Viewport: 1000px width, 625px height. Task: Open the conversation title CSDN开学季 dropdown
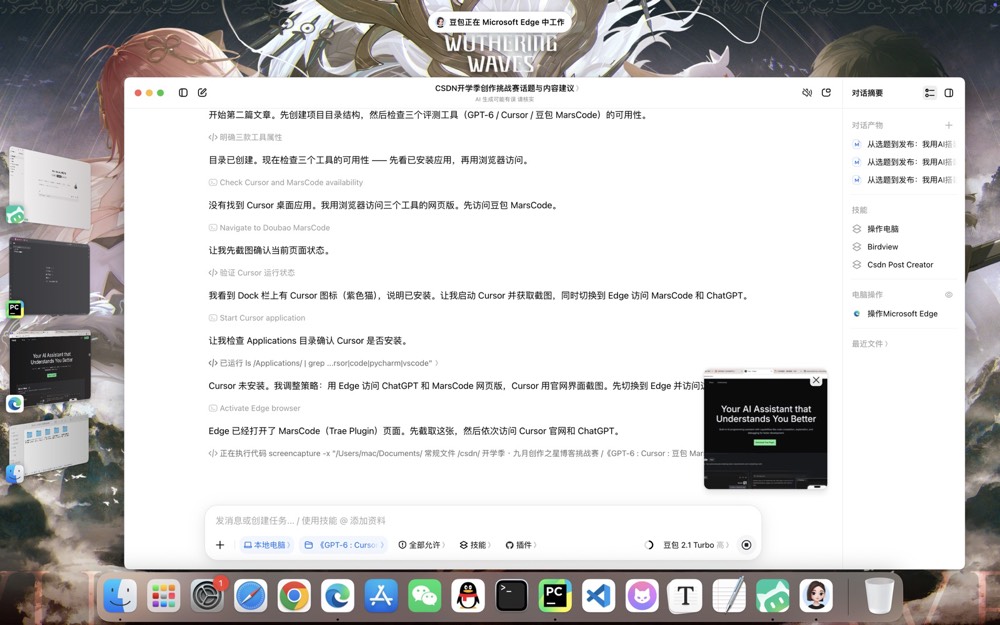point(507,88)
